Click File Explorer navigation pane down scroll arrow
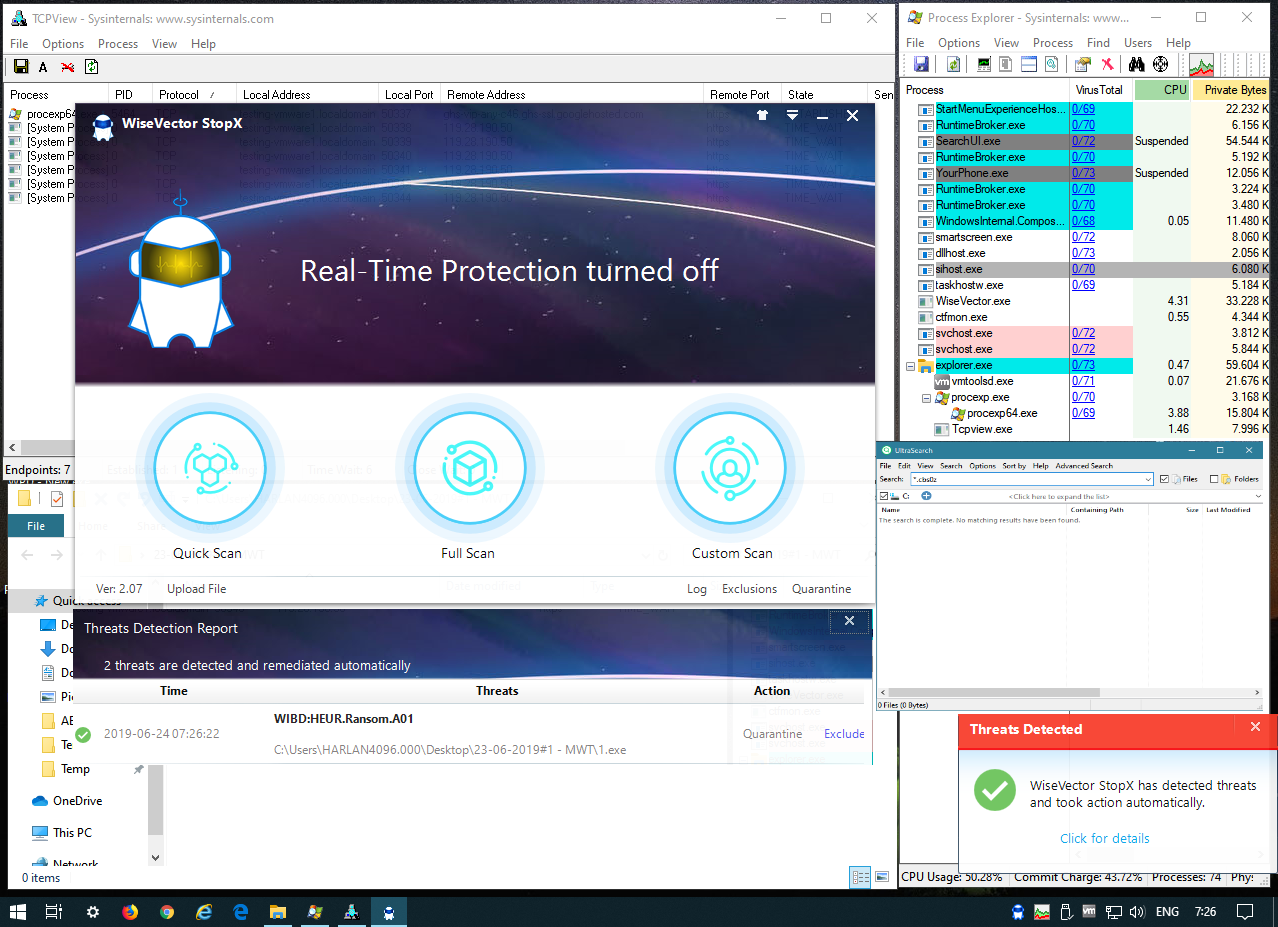The width and height of the screenshot is (1278, 927). click(x=155, y=857)
